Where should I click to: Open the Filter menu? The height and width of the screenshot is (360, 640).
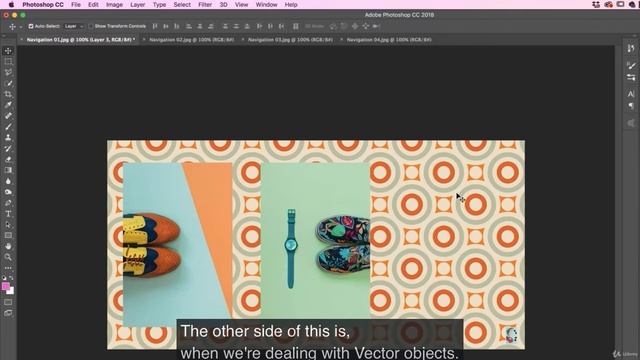pos(205,4)
